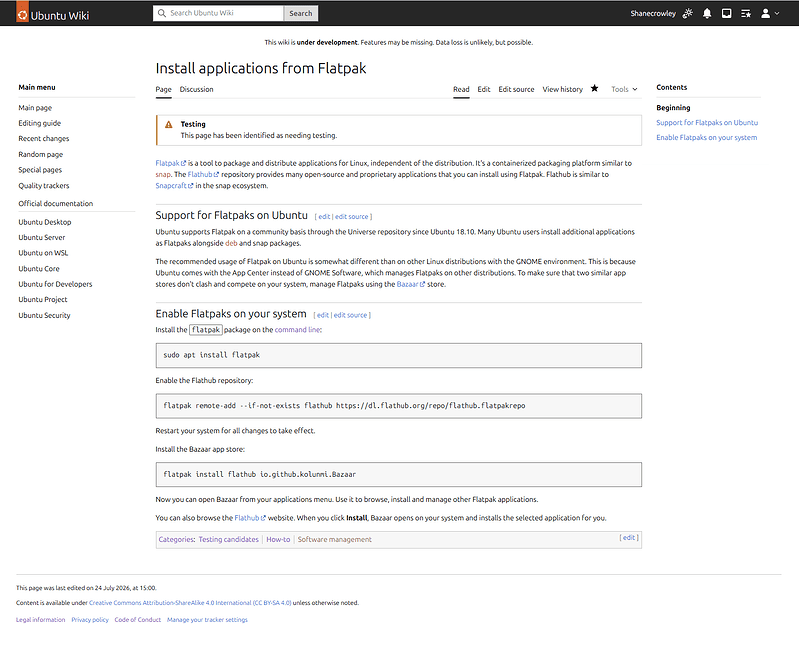799x648 pixels.
Task: Open the Categories link
Action: tap(176, 539)
